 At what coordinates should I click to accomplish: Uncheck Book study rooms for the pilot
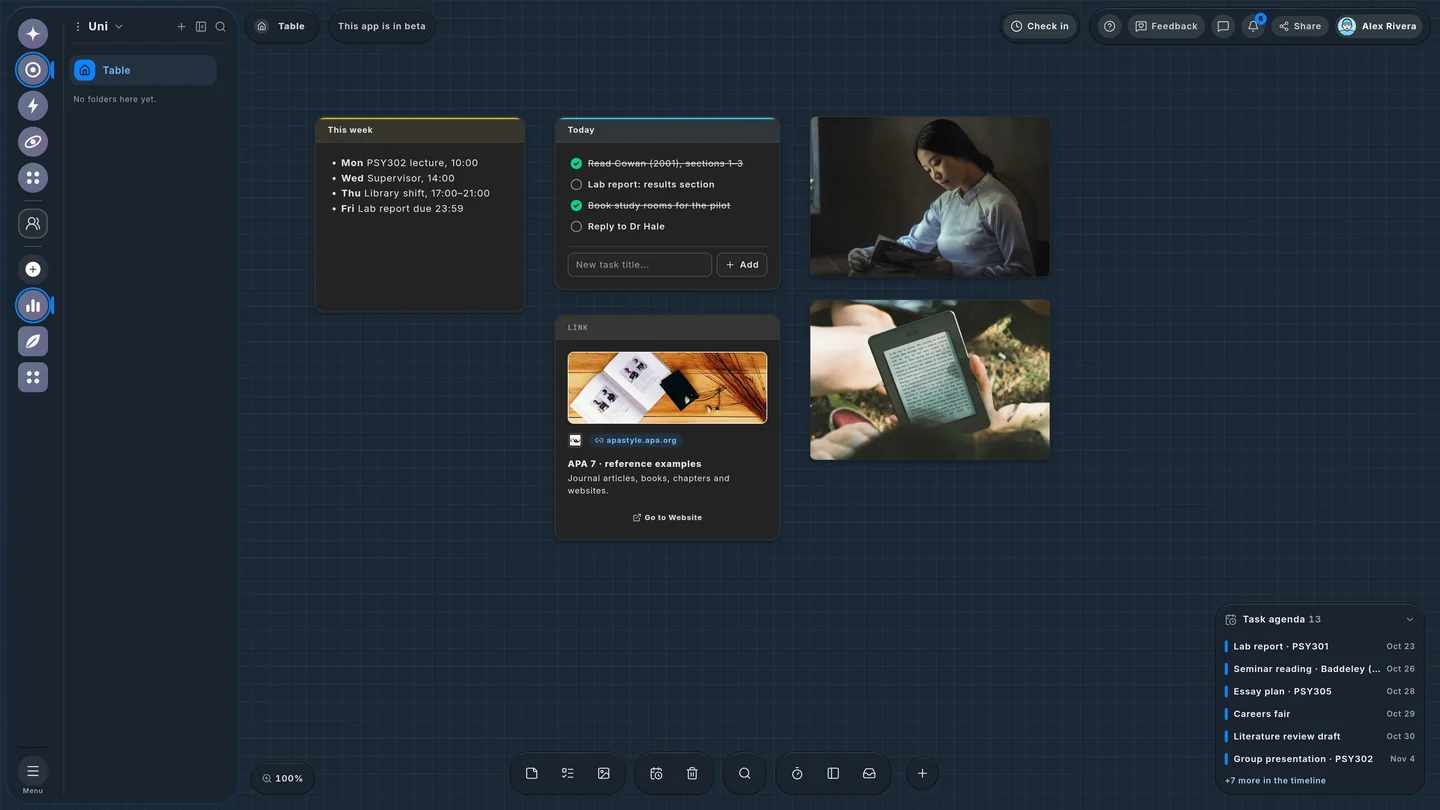(x=576, y=206)
